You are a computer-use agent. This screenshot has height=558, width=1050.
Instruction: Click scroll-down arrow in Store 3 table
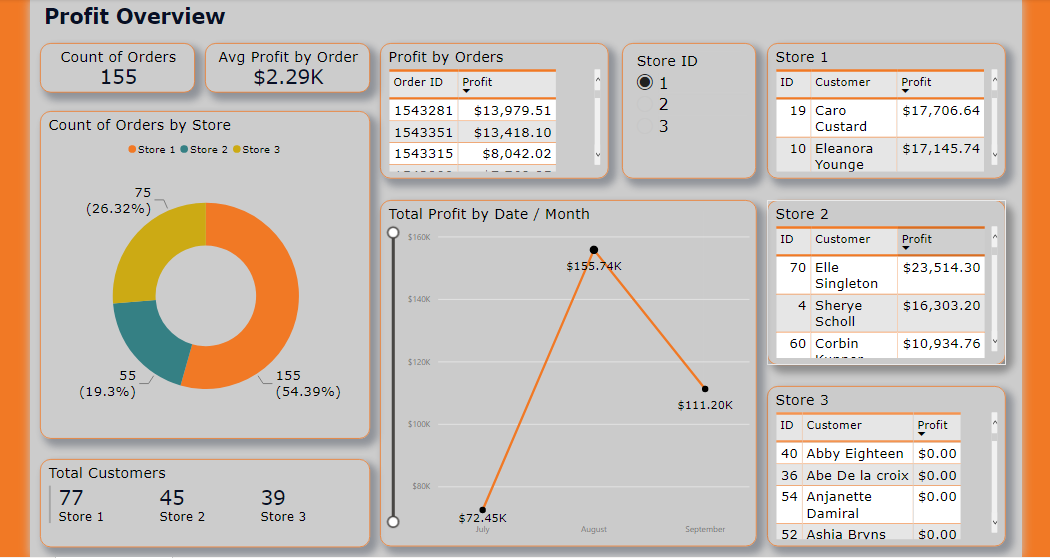[x=994, y=523]
